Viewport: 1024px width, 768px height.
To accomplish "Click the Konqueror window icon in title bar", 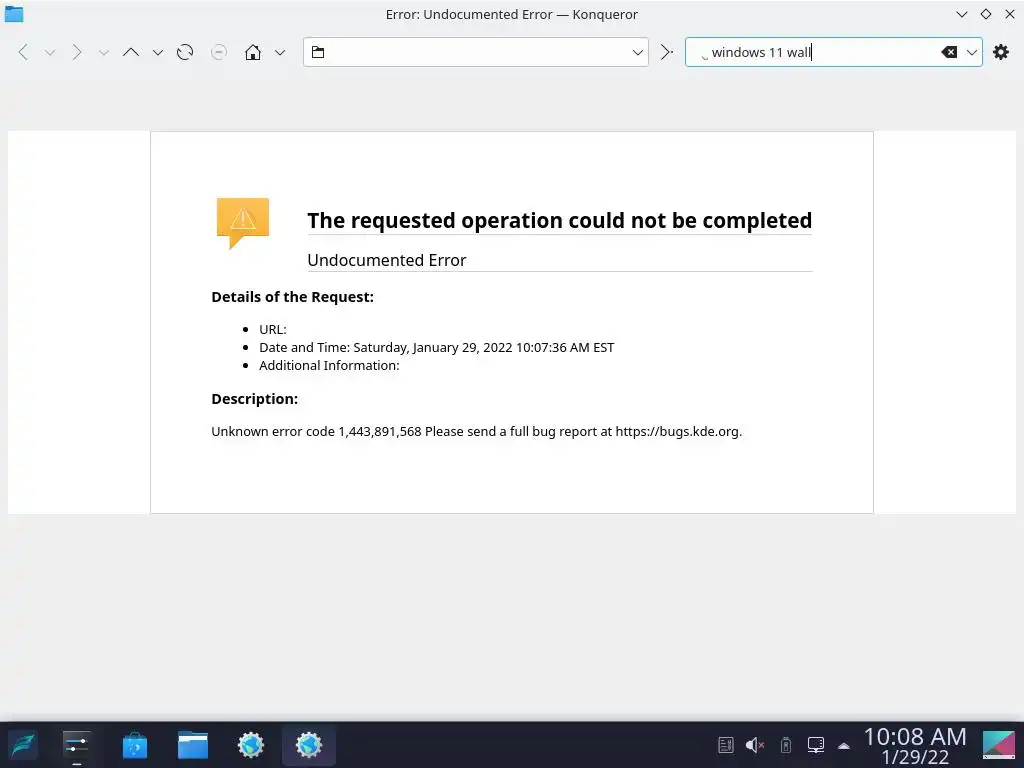I will click(x=14, y=14).
